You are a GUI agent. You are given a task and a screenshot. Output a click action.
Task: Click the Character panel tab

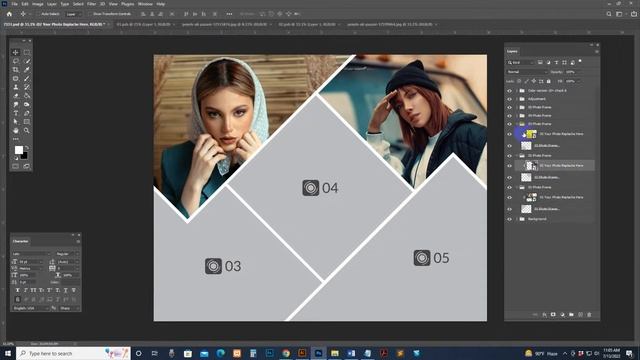coord(20,241)
